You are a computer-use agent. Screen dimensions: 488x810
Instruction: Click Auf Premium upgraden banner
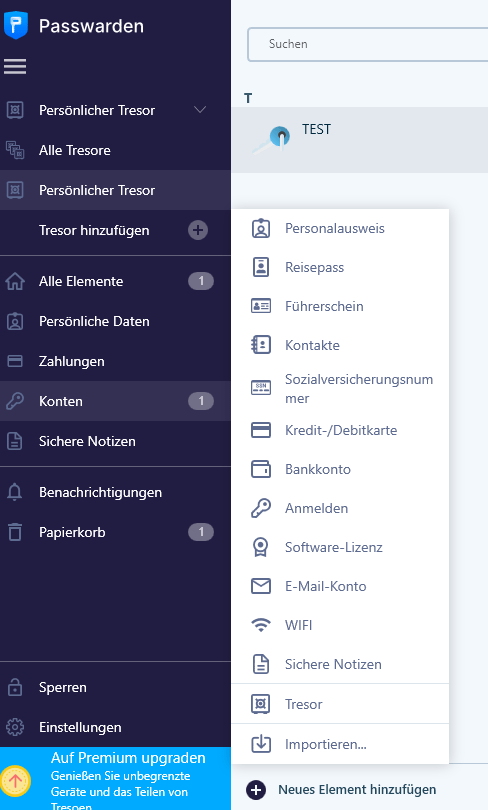point(116,778)
